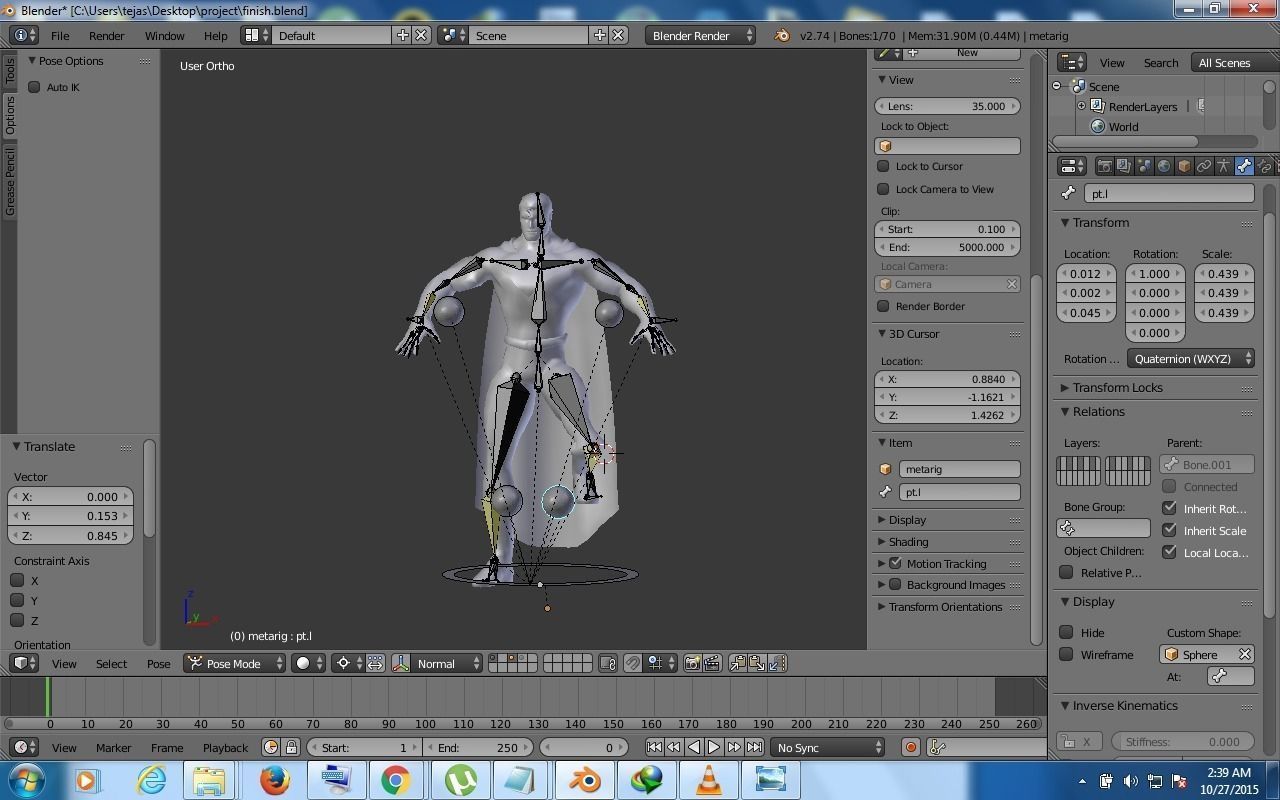The image size is (1280, 800).
Task: Click Search in the Outliner header
Action: (1160, 62)
